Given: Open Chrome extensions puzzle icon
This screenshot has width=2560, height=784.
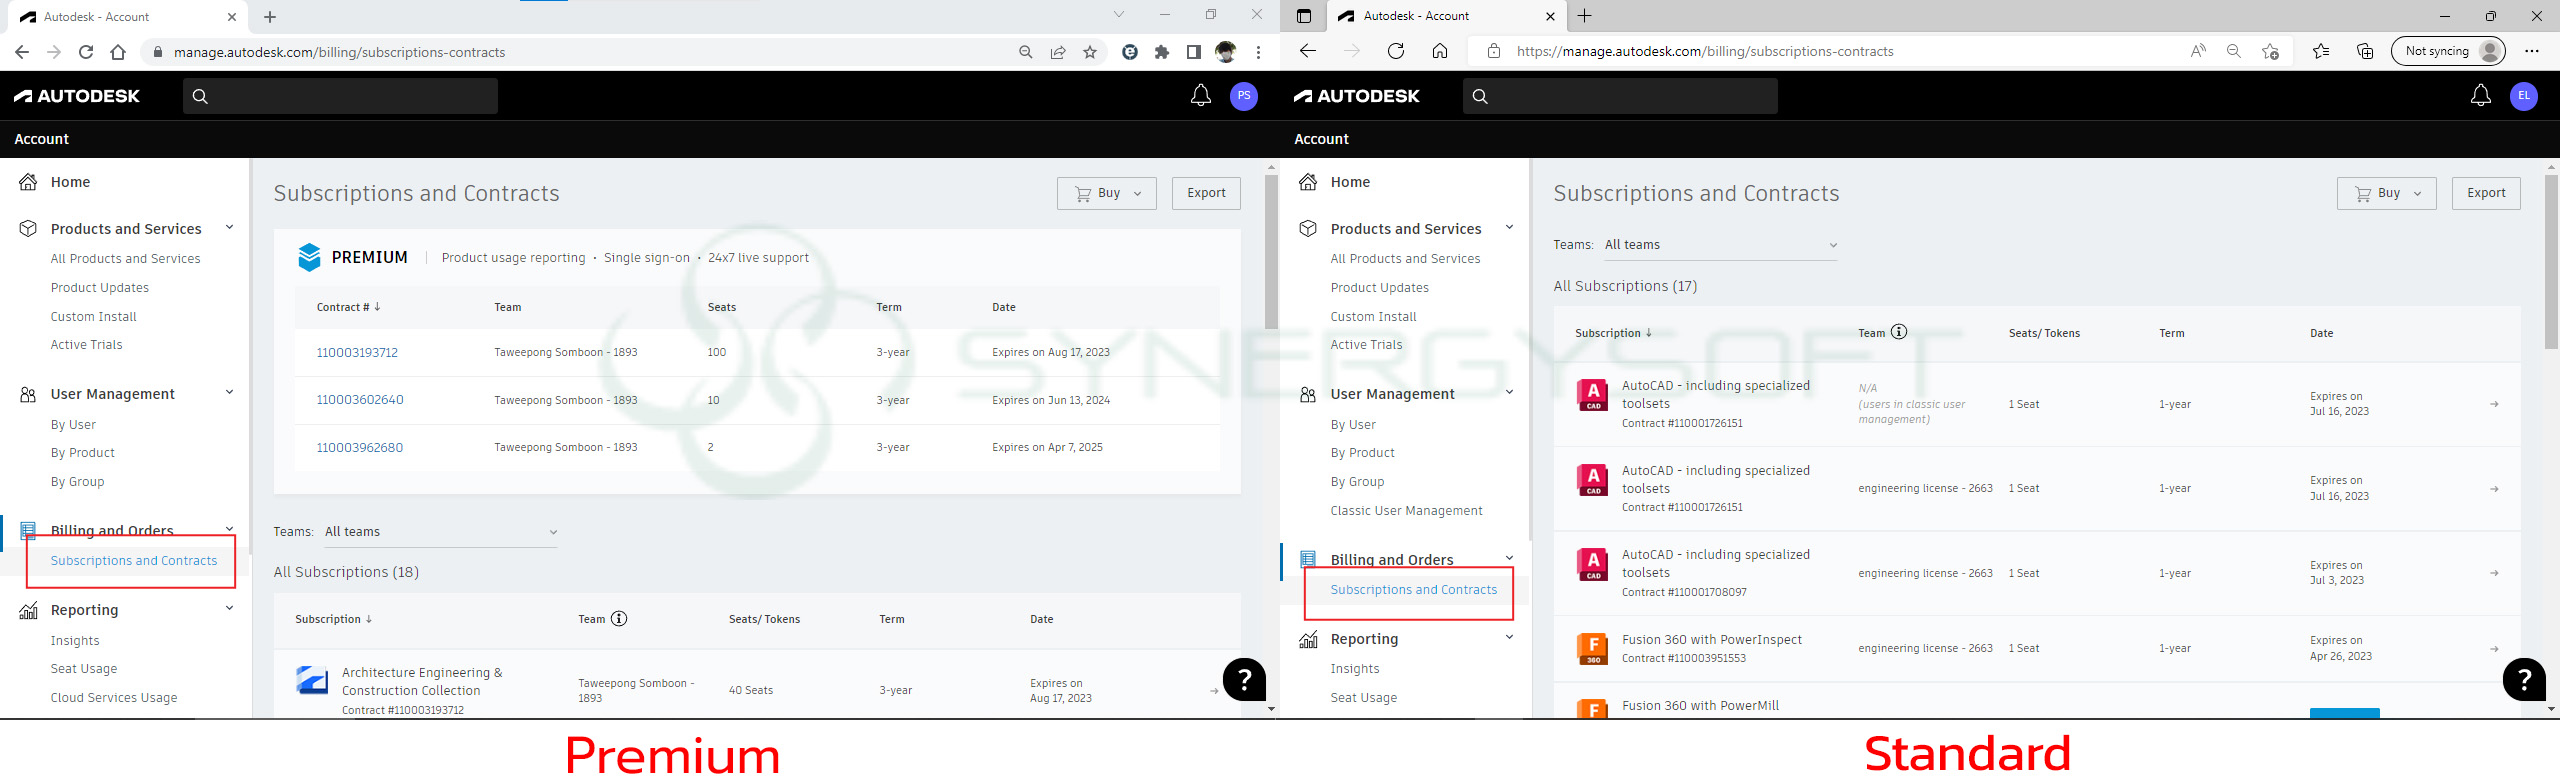Looking at the screenshot, I should (x=1161, y=52).
